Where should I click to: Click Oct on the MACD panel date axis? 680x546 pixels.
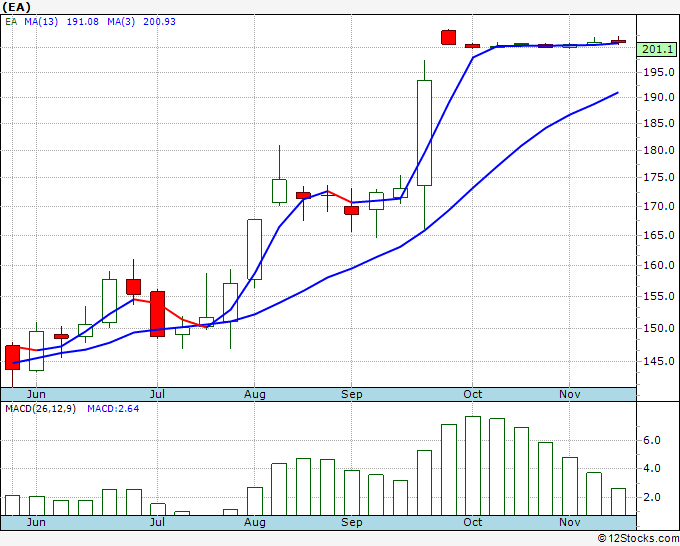pyautogui.click(x=472, y=522)
